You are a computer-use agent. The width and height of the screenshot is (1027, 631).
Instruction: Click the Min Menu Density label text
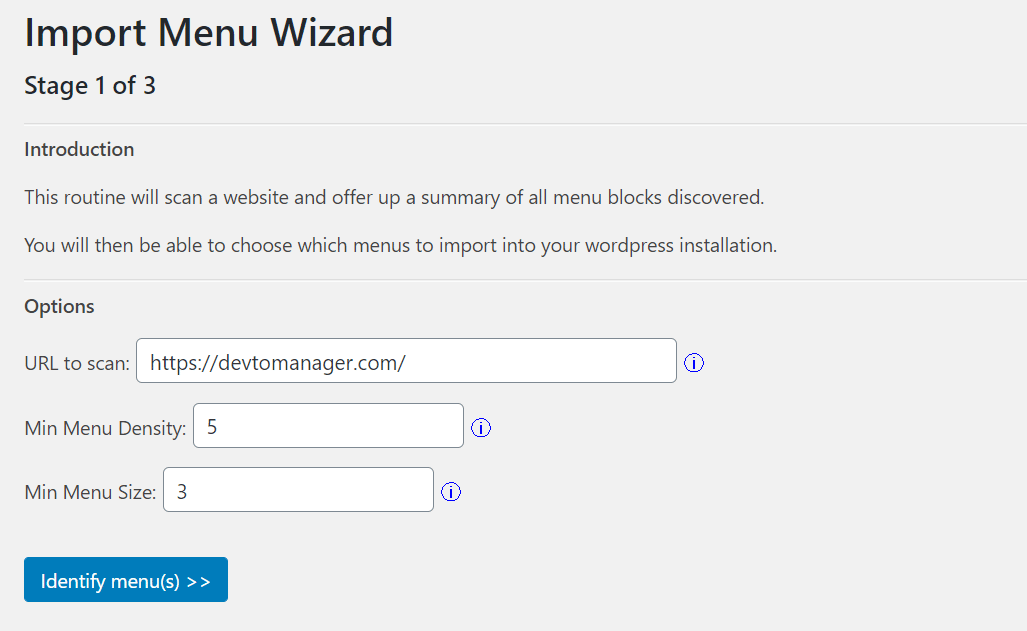pyautogui.click(x=104, y=428)
